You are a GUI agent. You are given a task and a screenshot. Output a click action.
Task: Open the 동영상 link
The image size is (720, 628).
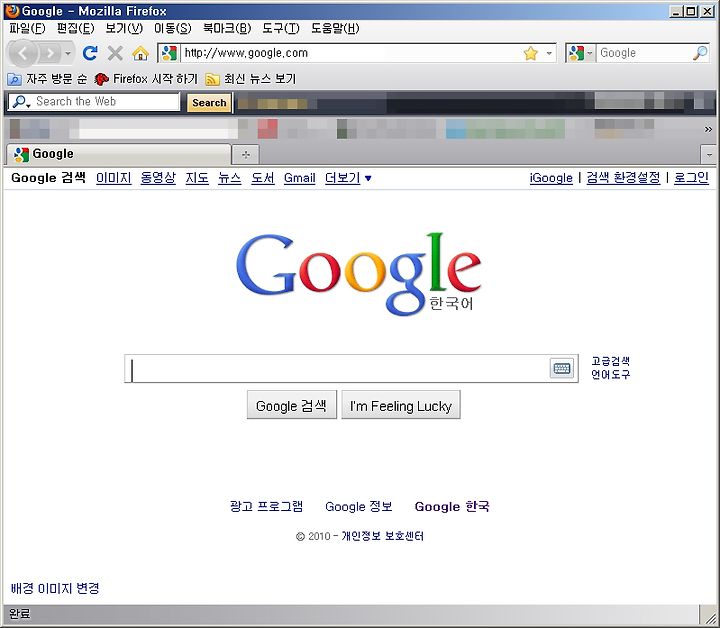click(x=158, y=178)
